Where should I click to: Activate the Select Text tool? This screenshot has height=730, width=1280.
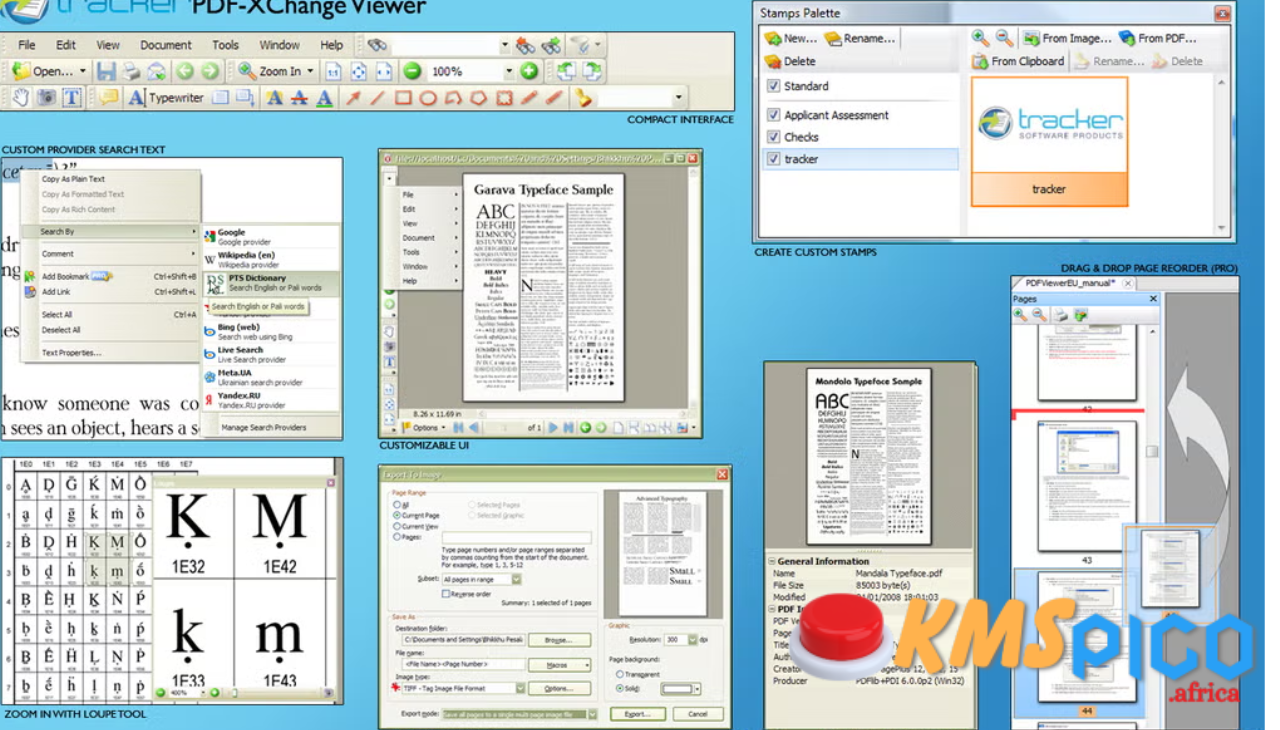point(72,98)
